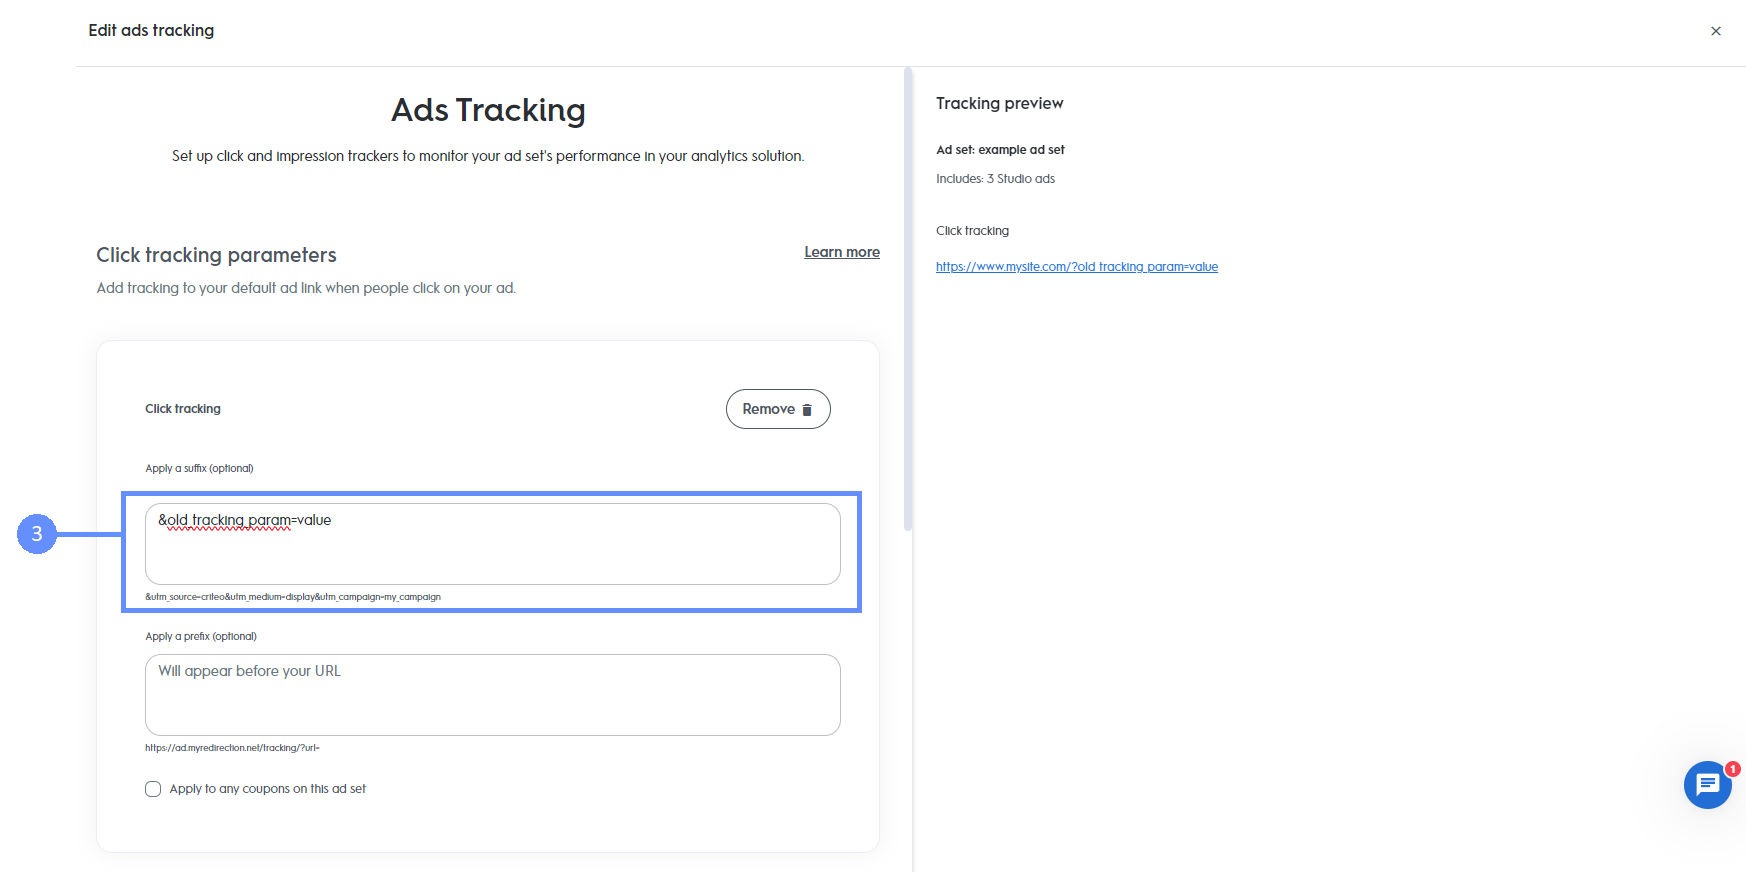The height and width of the screenshot is (872, 1746).
Task: Follow the mysite.com tracking preview link
Action: pyautogui.click(x=1076, y=266)
